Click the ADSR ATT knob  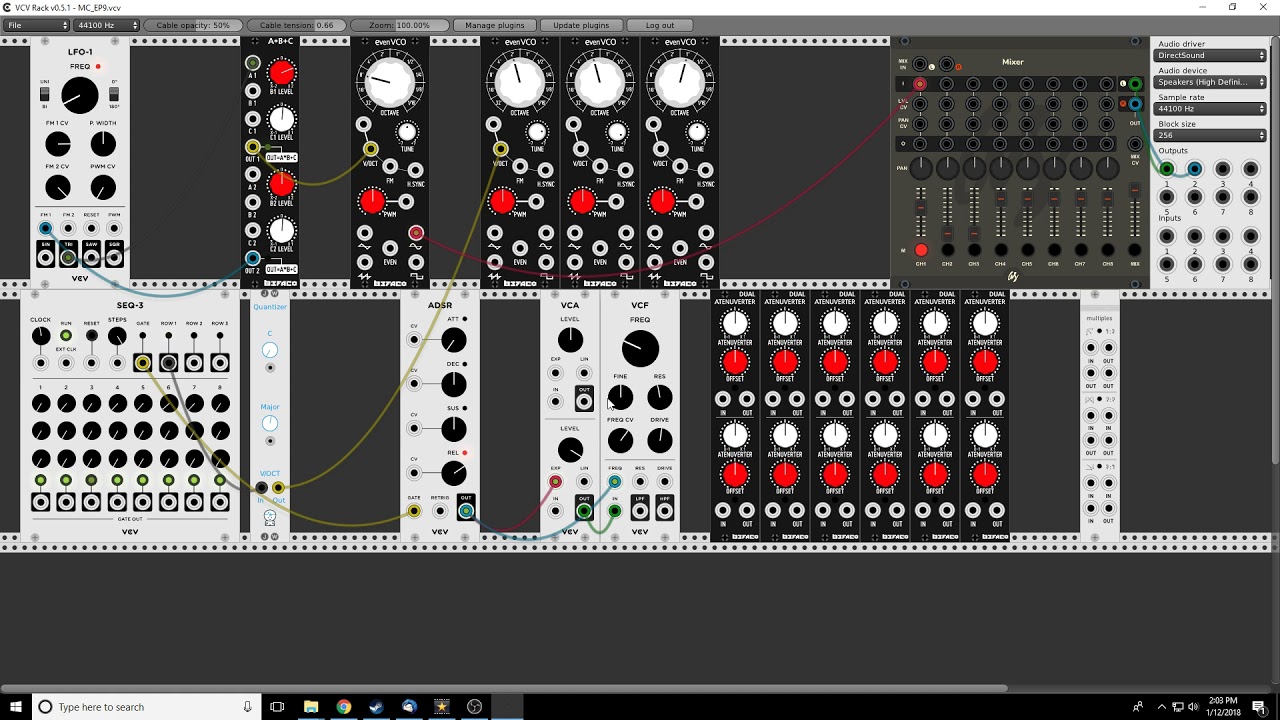[454, 341]
